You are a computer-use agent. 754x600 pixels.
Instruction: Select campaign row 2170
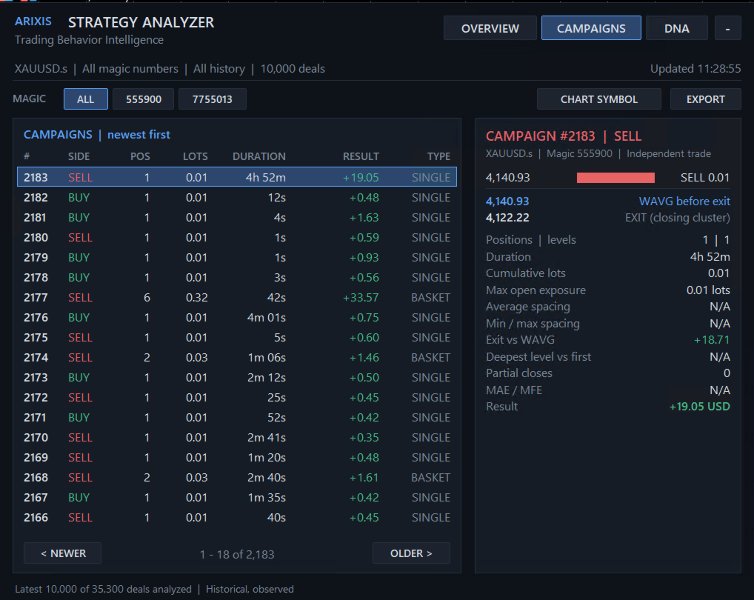(237, 438)
